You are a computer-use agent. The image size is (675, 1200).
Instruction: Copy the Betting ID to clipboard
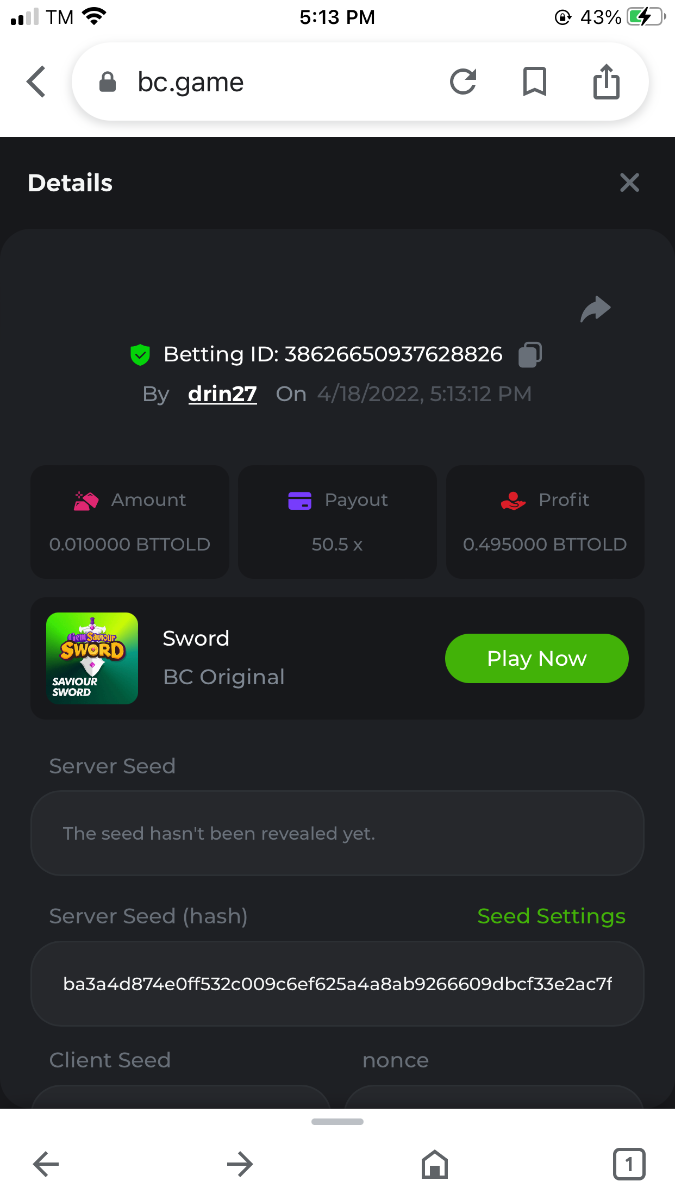point(530,354)
